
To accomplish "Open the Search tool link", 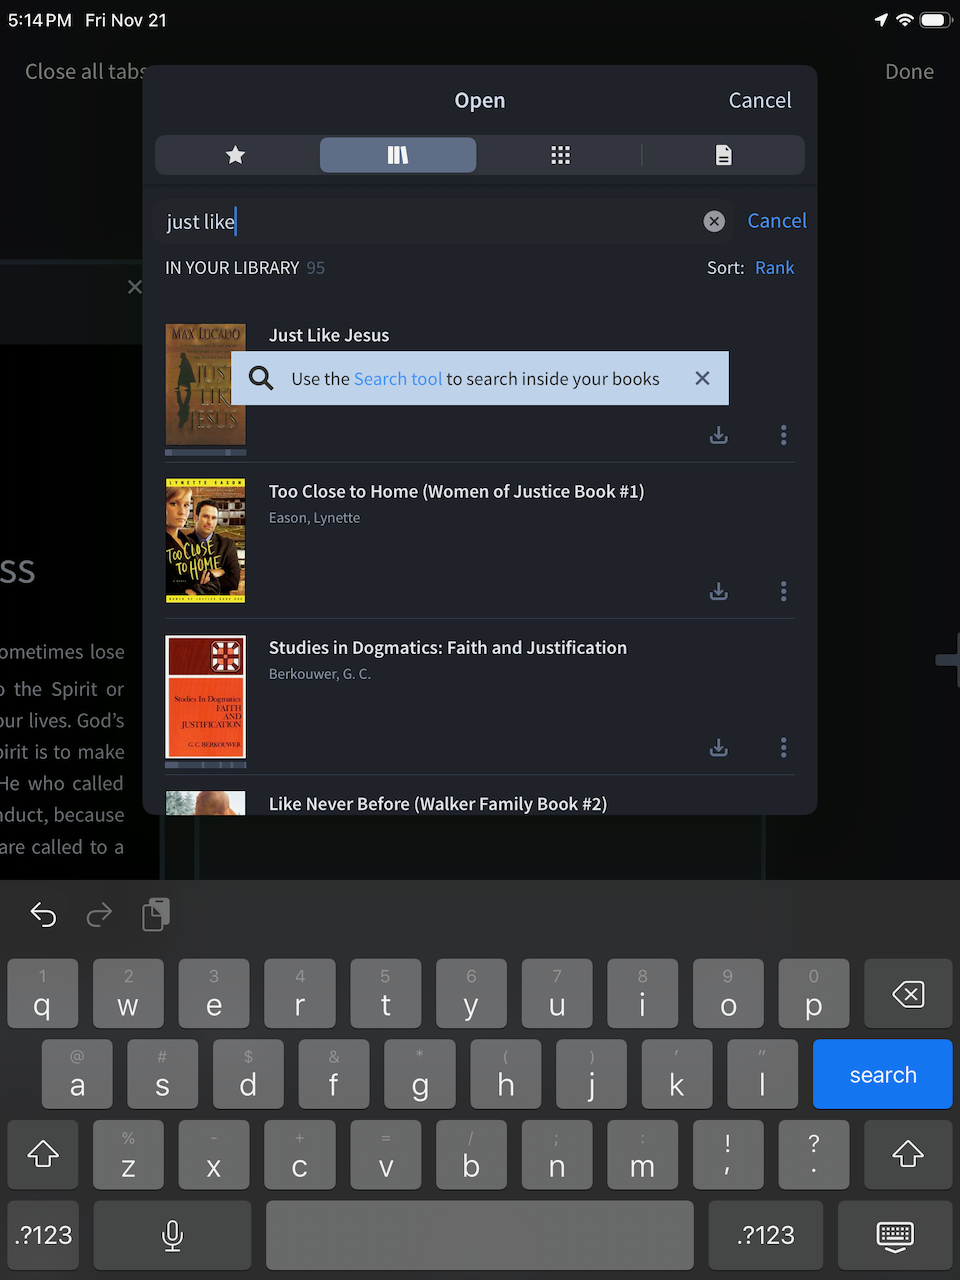I will (398, 379).
